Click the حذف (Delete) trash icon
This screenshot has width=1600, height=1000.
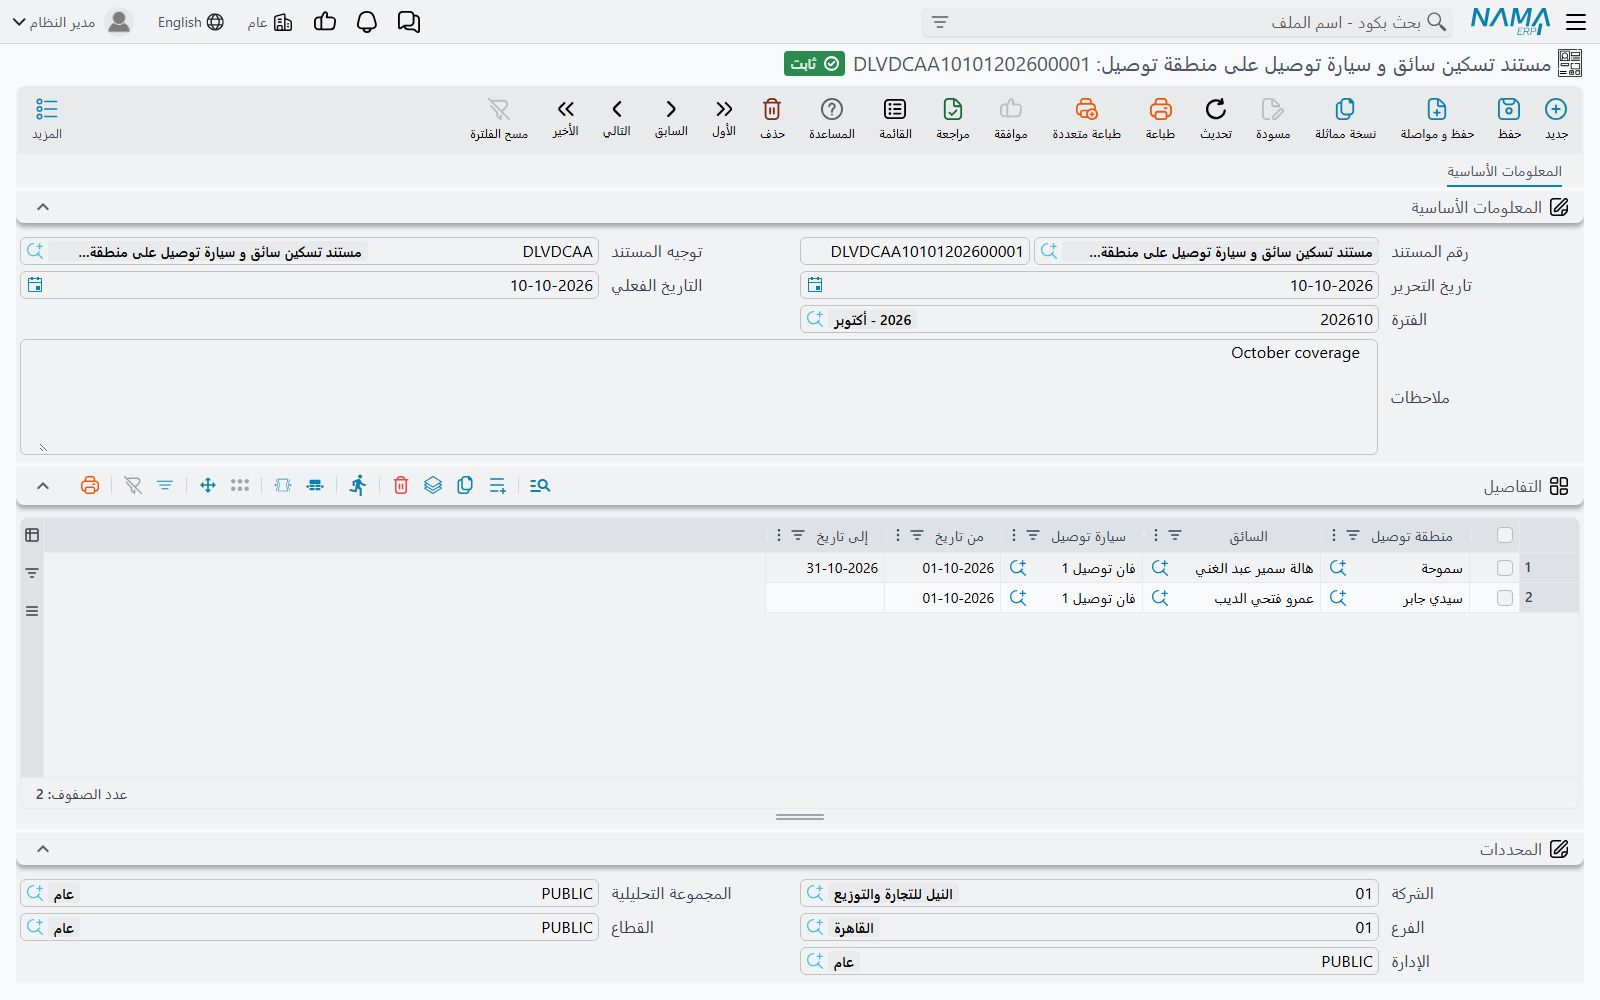(x=772, y=109)
